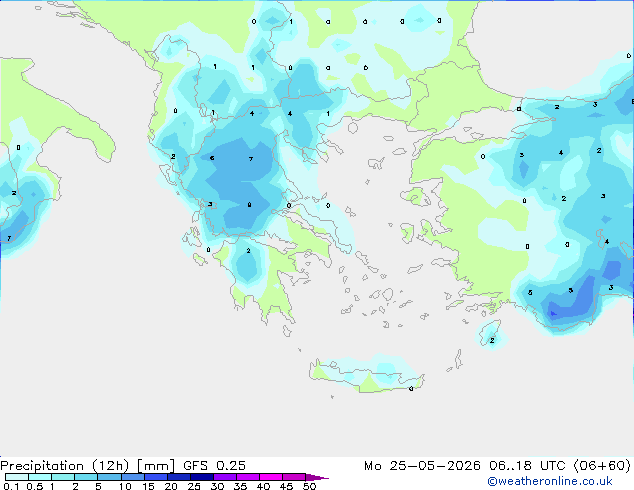The image size is (634, 490).
Task: Click the '0.1' legend scale value
Action: [x=11, y=486]
